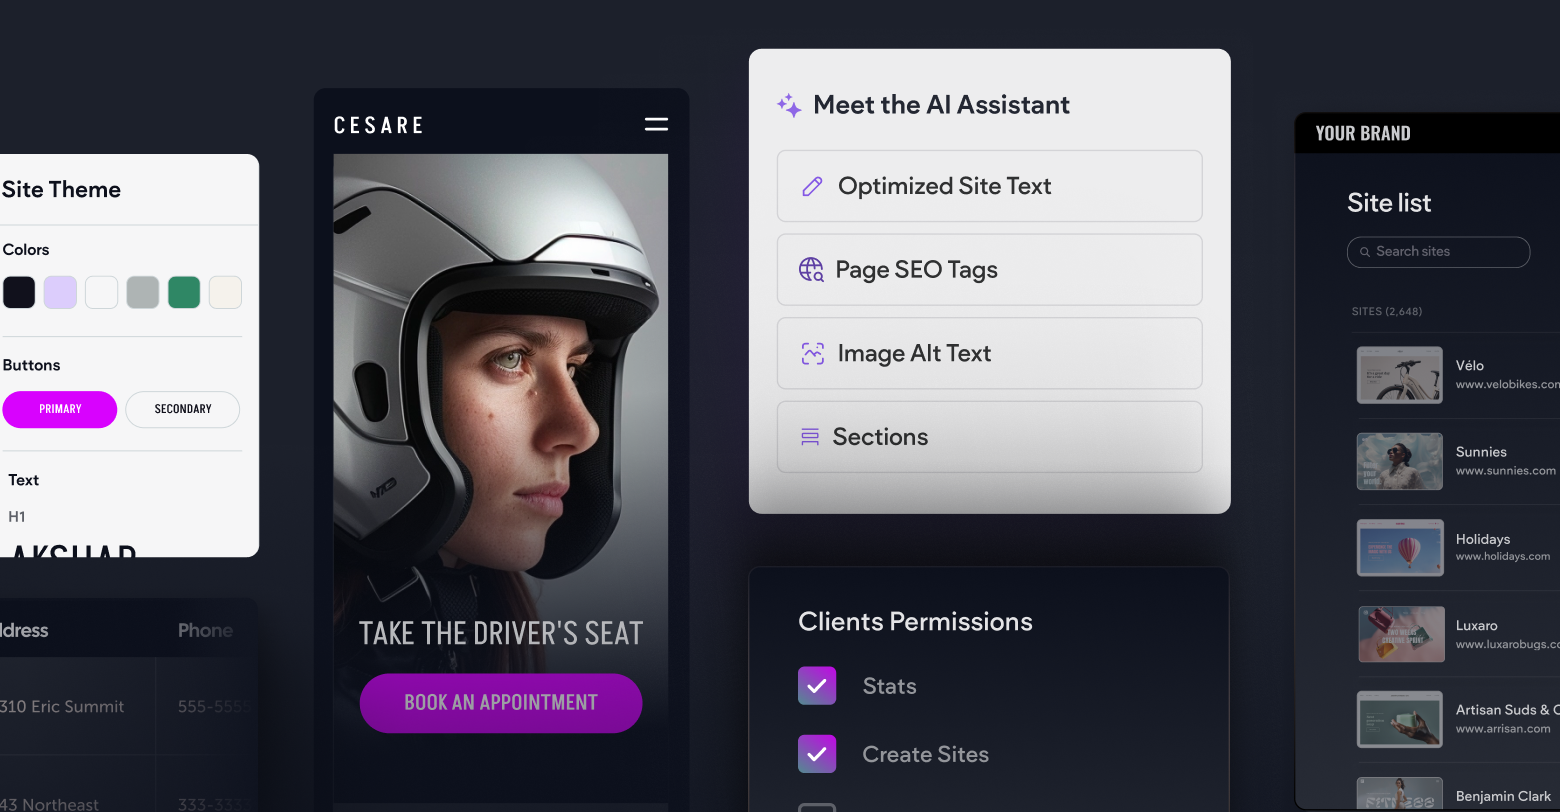Click the Image Alt Text scan icon
1560x812 pixels.
point(812,354)
